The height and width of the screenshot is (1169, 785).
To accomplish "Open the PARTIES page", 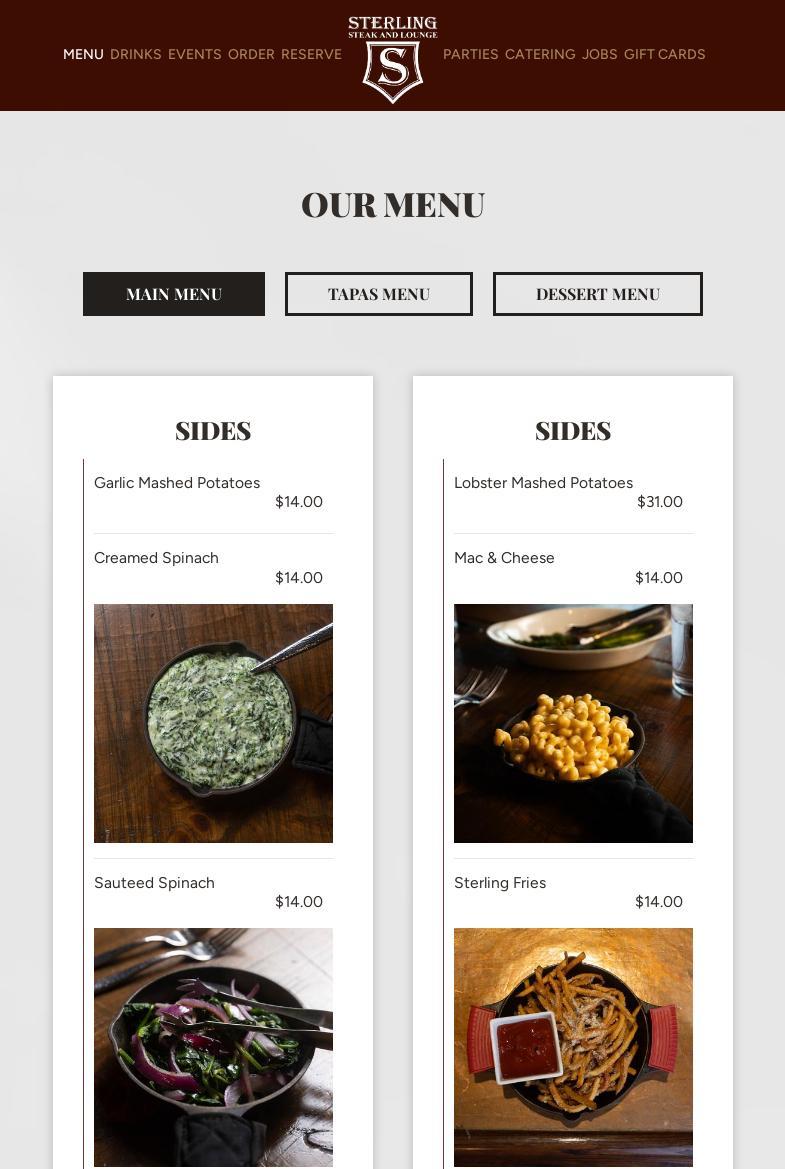I will click(x=470, y=54).
